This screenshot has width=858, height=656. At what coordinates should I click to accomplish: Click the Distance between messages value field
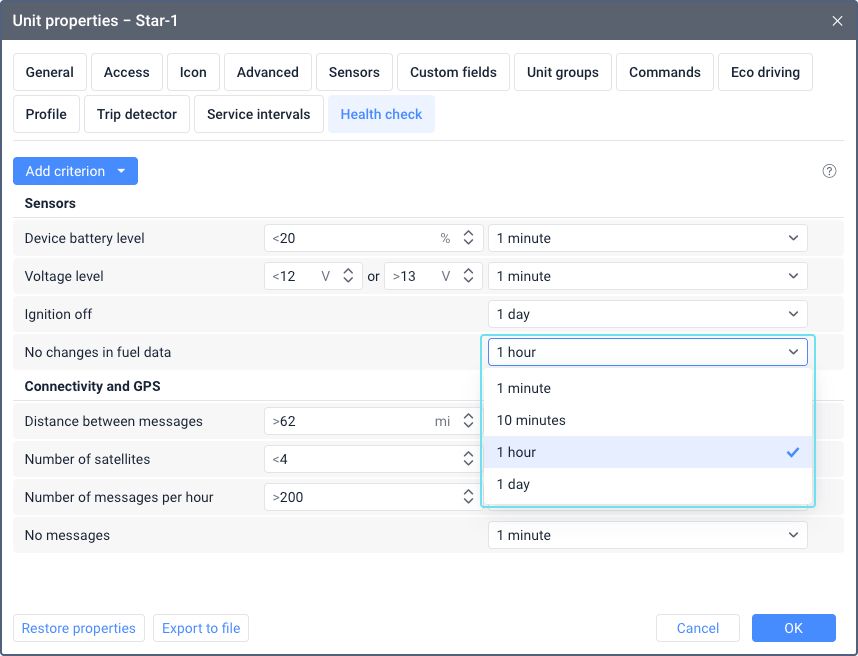[374, 421]
